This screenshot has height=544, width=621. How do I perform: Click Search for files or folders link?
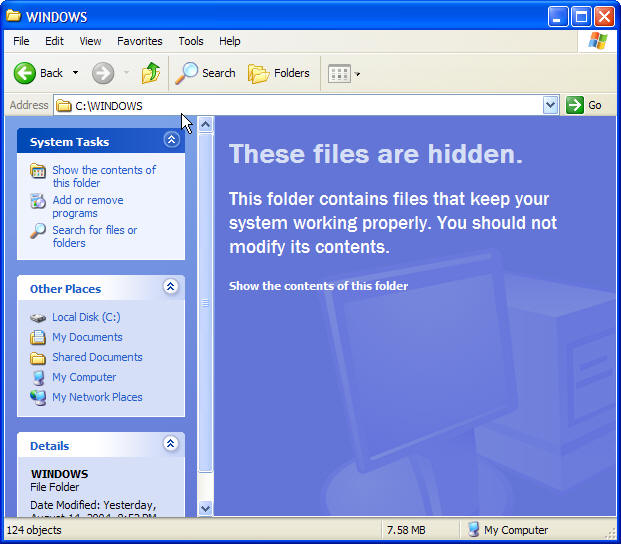tap(95, 236)
